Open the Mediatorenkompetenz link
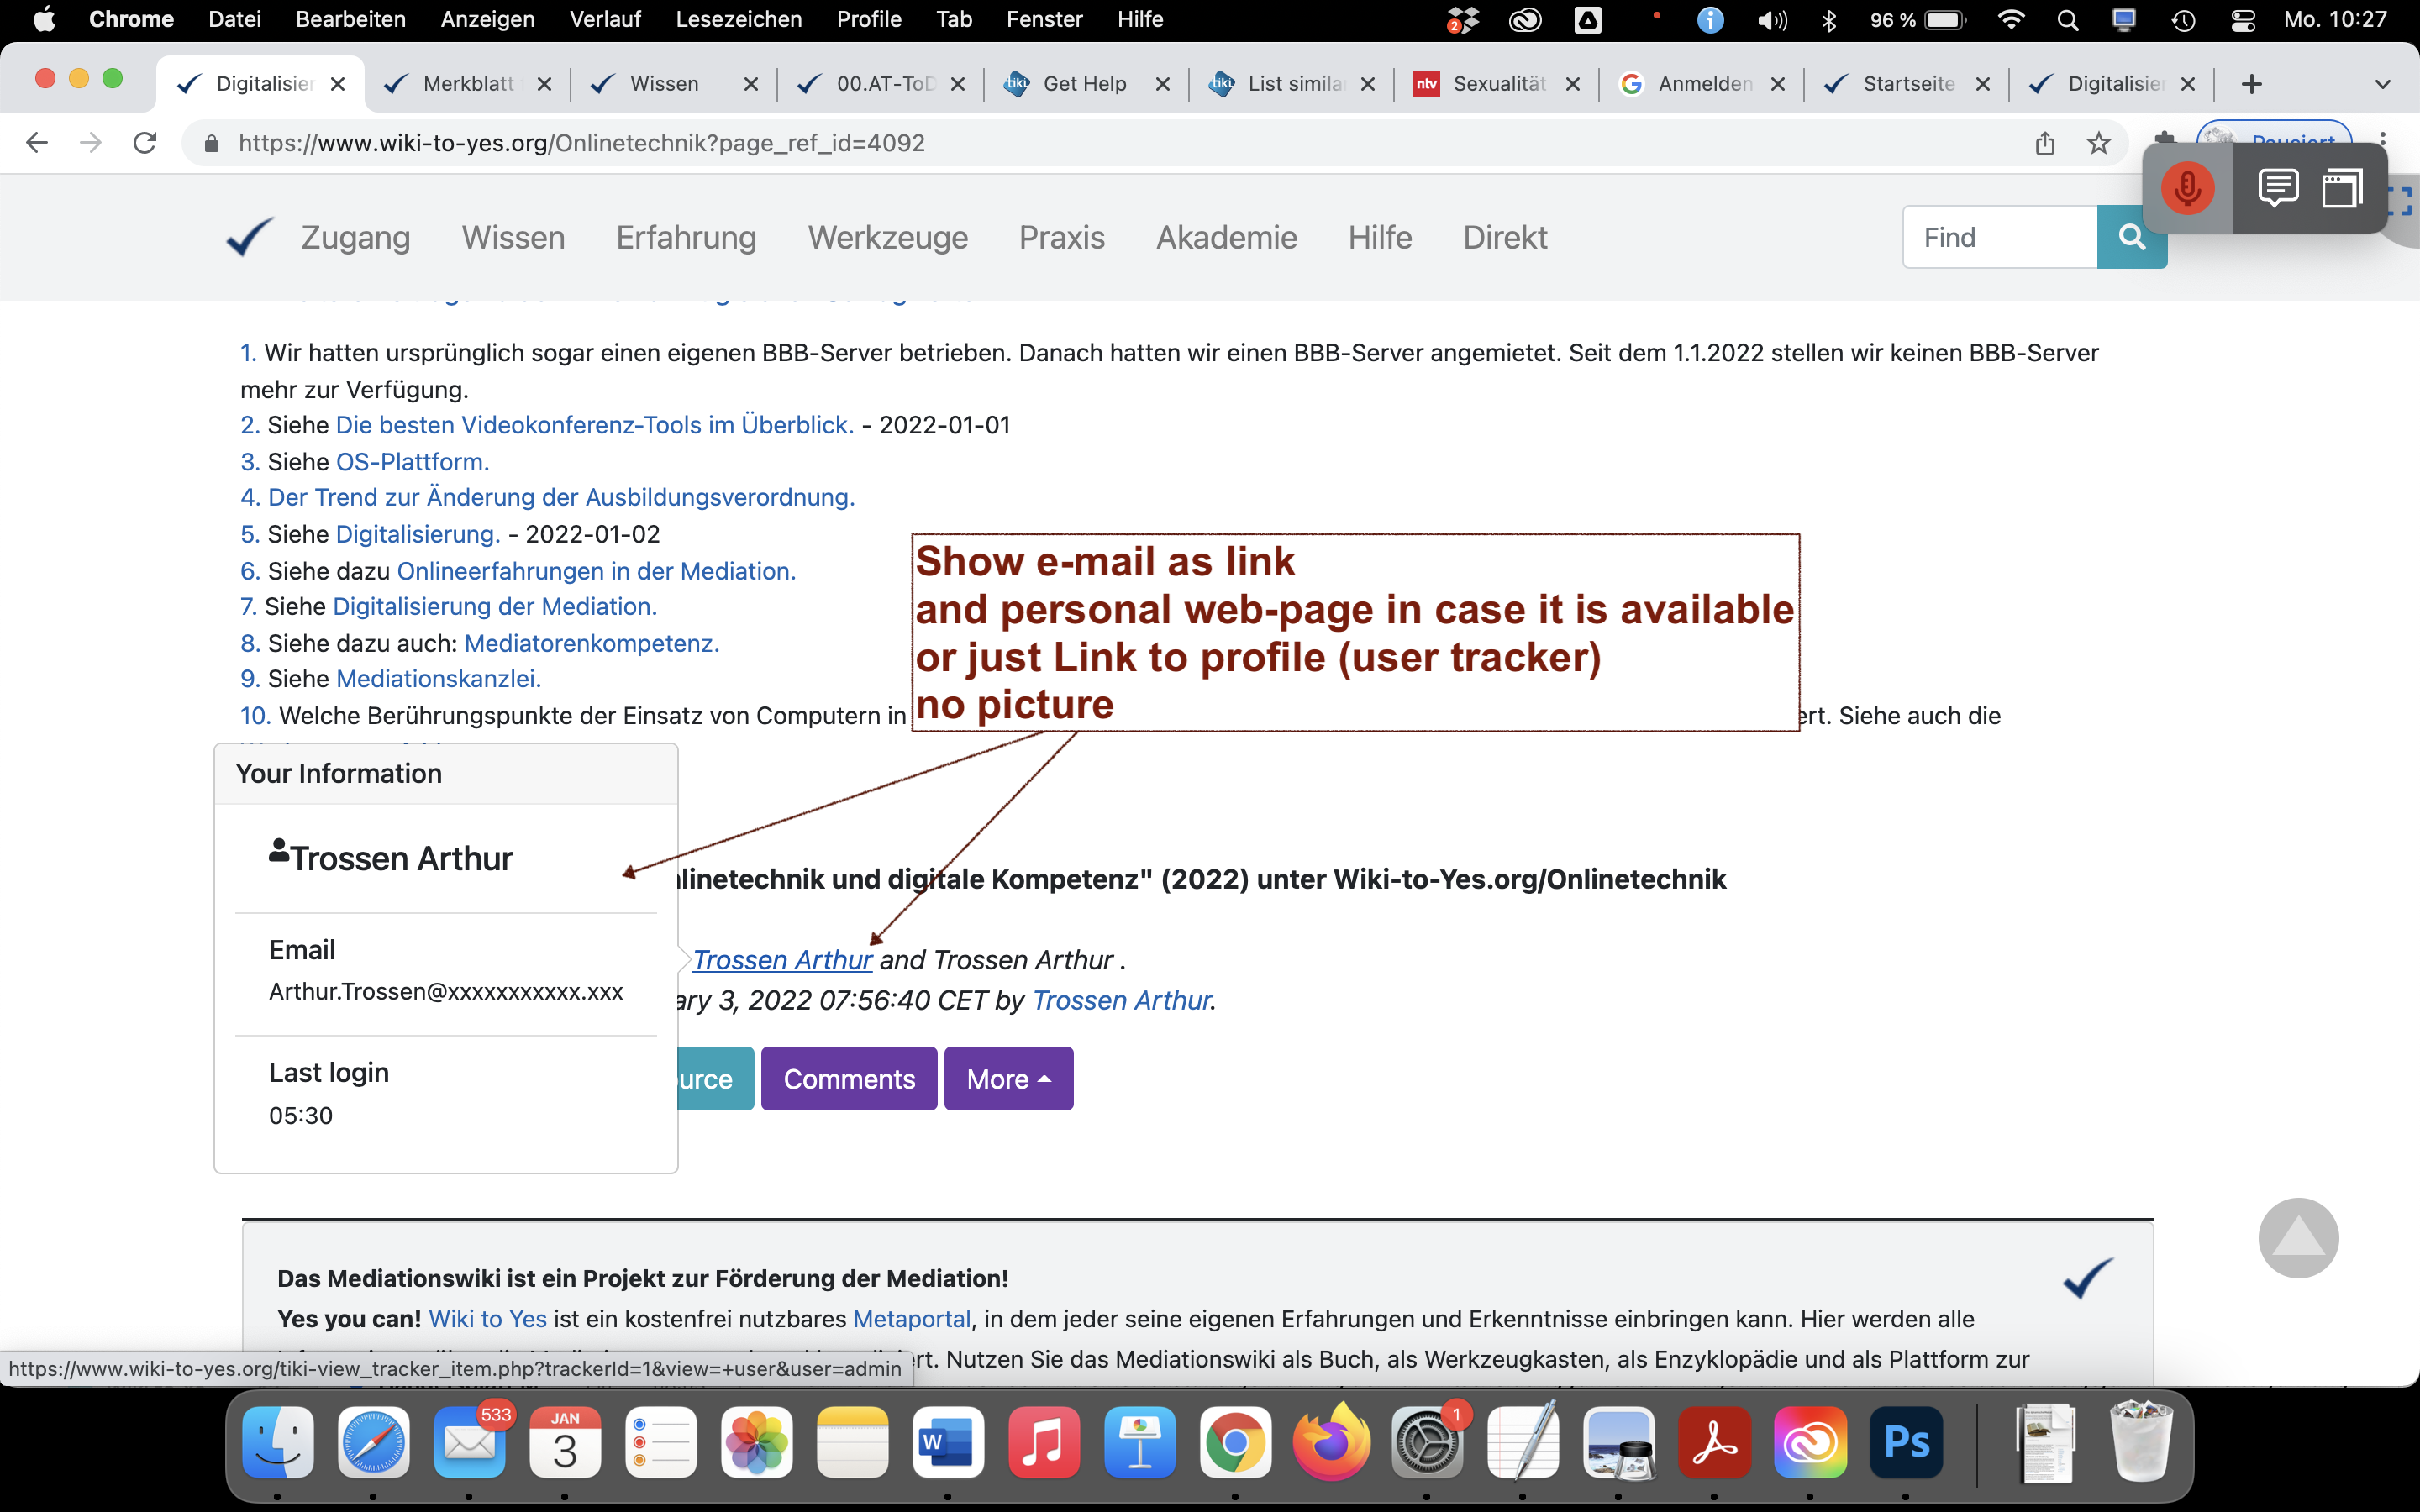 coord(591,643)
